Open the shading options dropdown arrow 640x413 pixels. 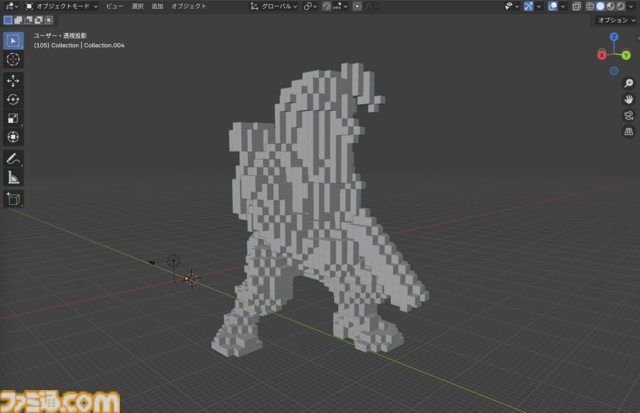point(631,6)
